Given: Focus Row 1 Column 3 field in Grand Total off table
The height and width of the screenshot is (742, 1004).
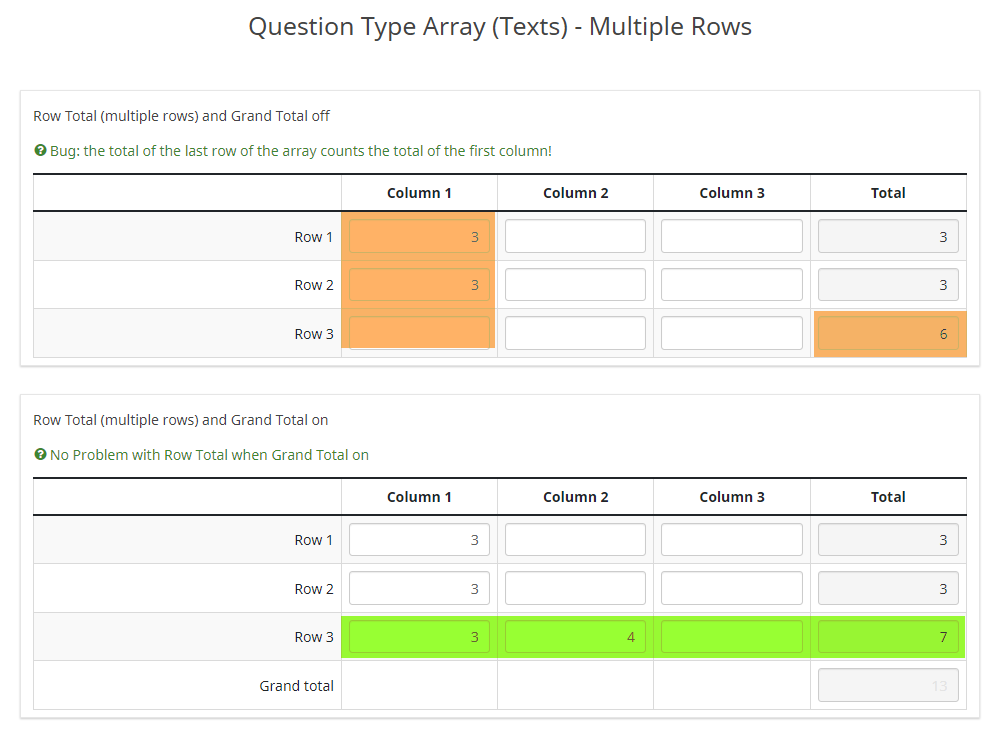Looking at the screenshot, I should coord(731,237).
